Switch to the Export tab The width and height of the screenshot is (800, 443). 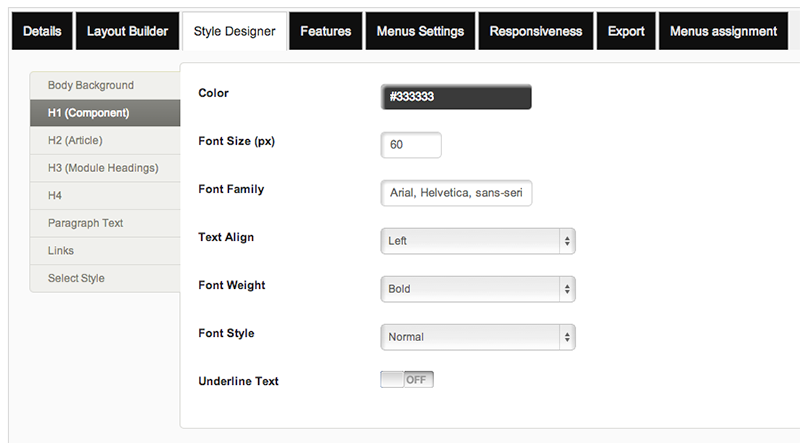[x=626, y=31]
